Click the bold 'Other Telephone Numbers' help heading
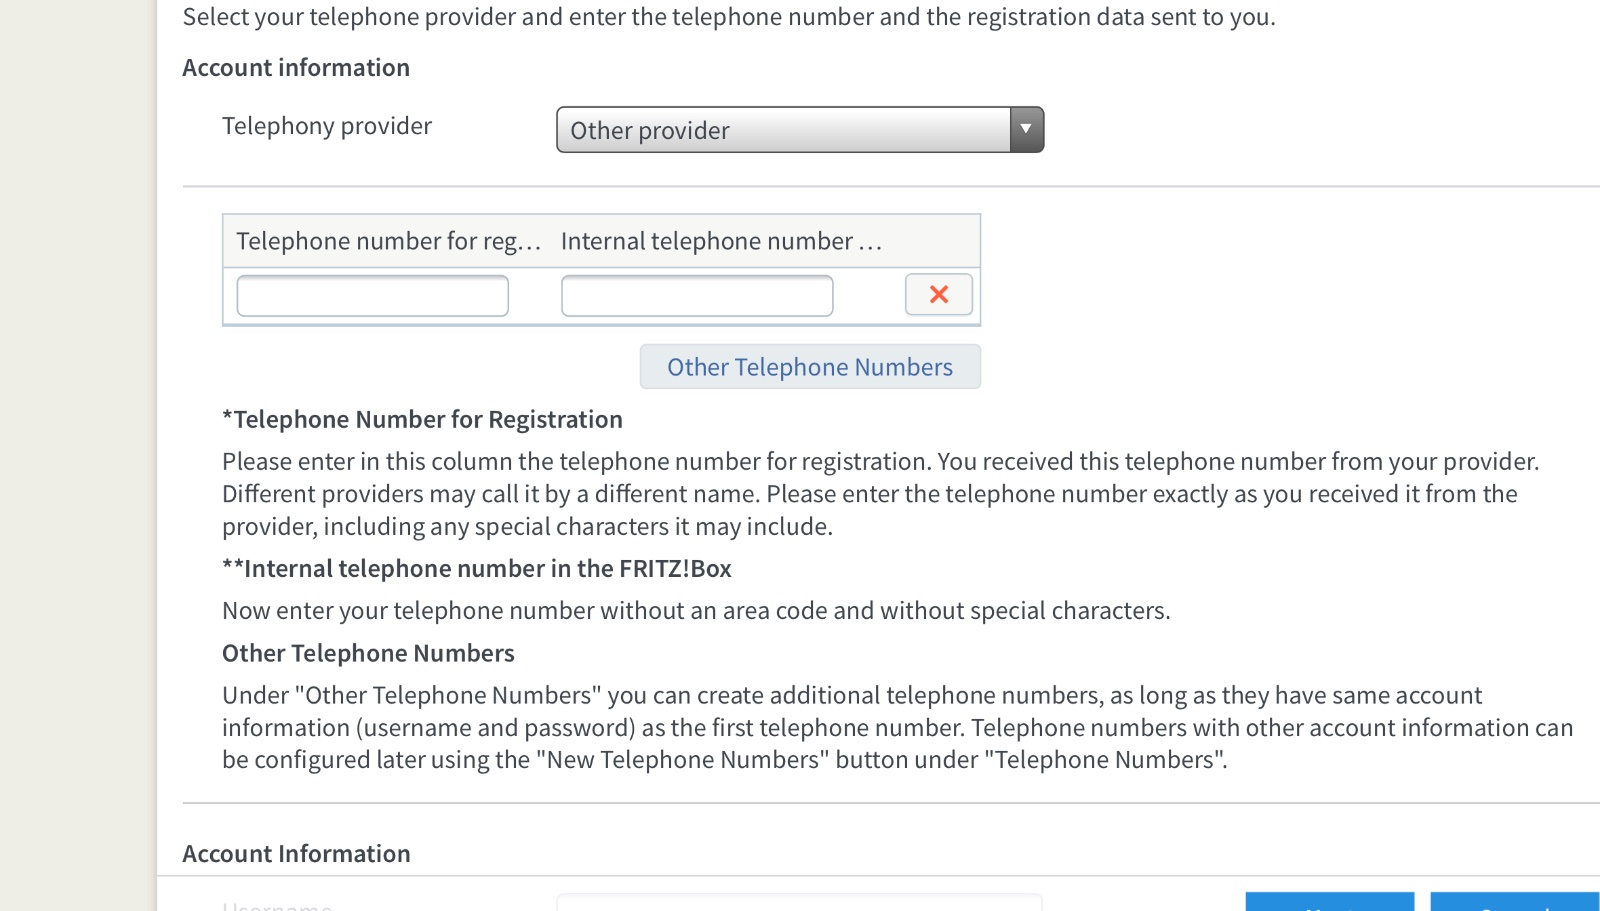Screen dimensions: 1600x911 tap(368, 653)
